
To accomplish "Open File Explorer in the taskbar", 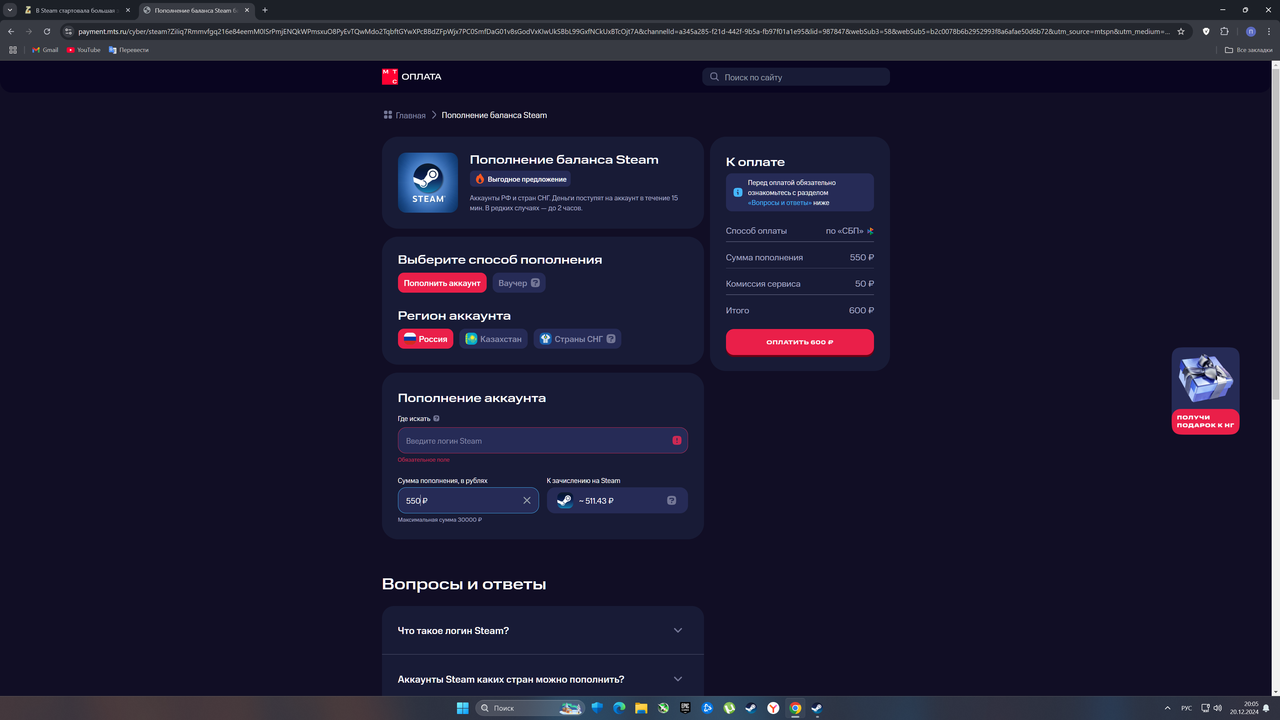I will [641, 708].
